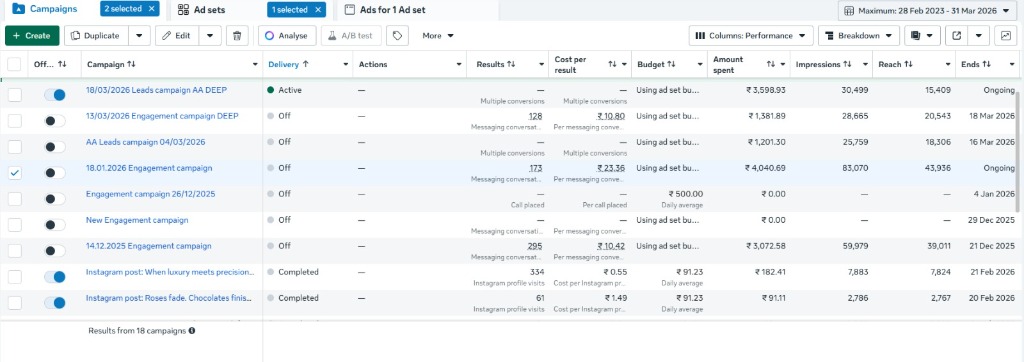Open the Breakdown dropdown
The width and height of the screenshot is (1024, 362).
point(859,36)
